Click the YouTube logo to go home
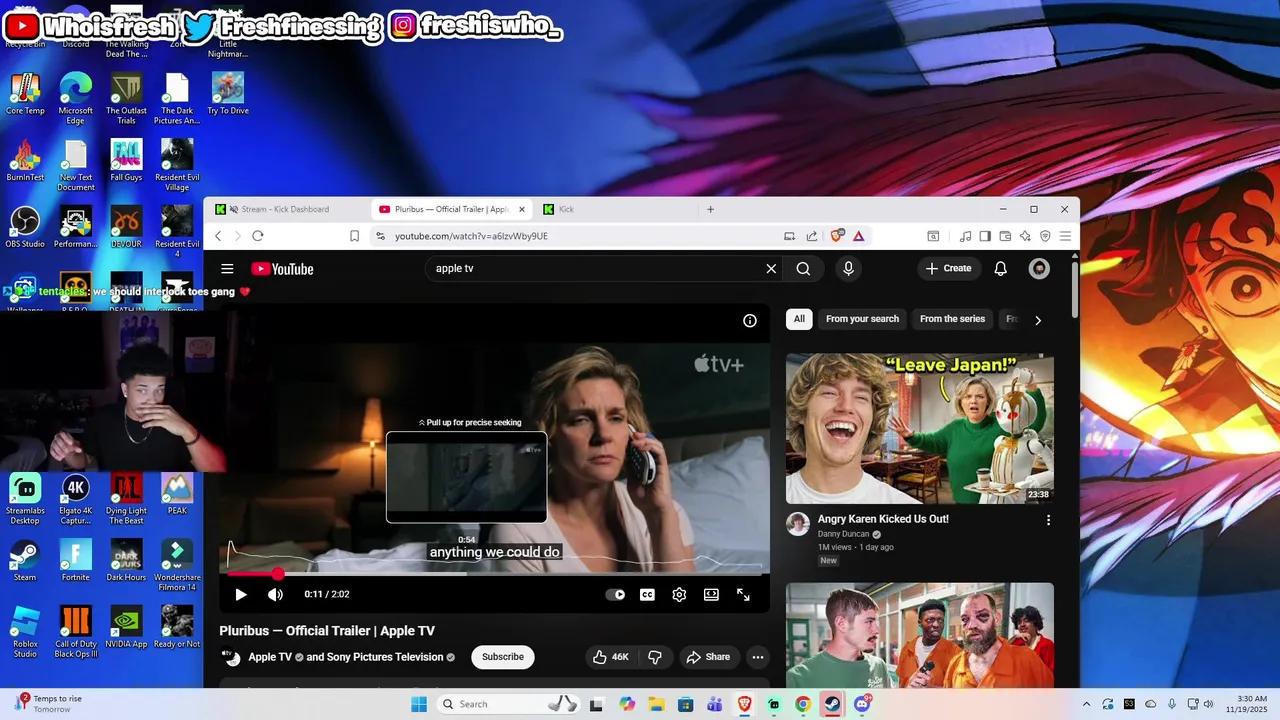Viewport: 1280px width, 720px height. [282, 269]
